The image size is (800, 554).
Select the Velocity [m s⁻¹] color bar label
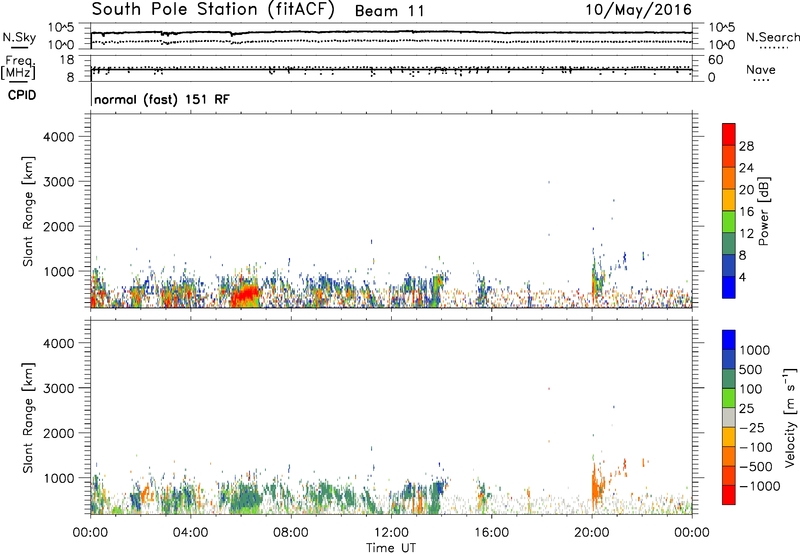[790, 417]
